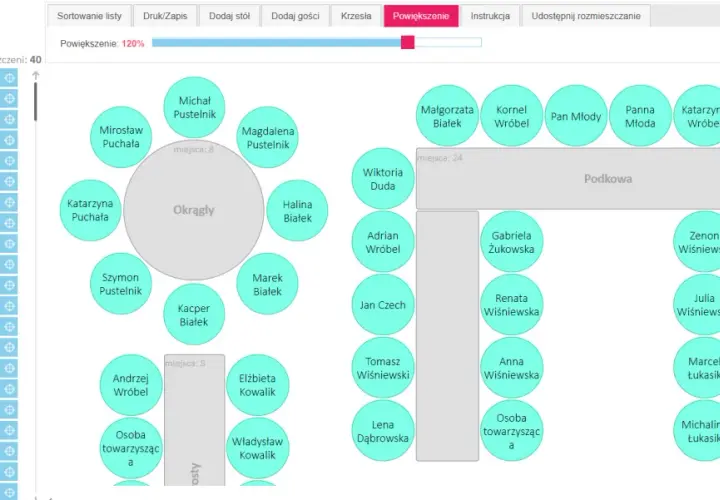This screenshot has width=720, height=500.
Task: Open the Sortowanie listy tab
Action: click(x=89, y=16)
